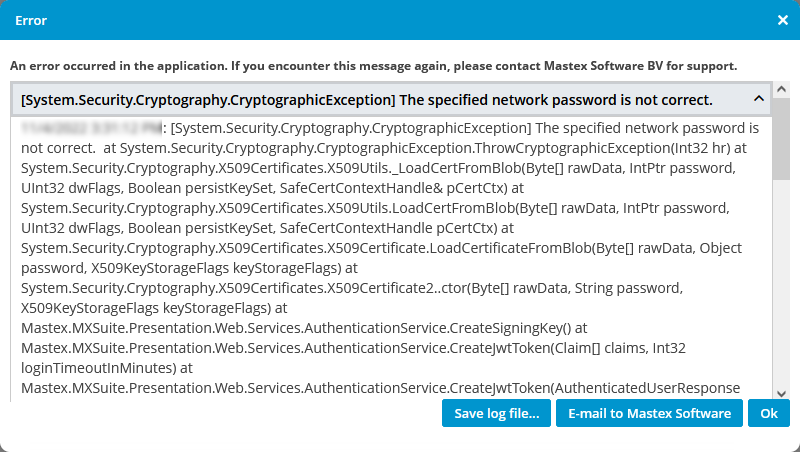The height and width of the screenshot is (452, 800).
Task: Click the CreateSigningKey() stack trace line
Action: tap(300, 328)
